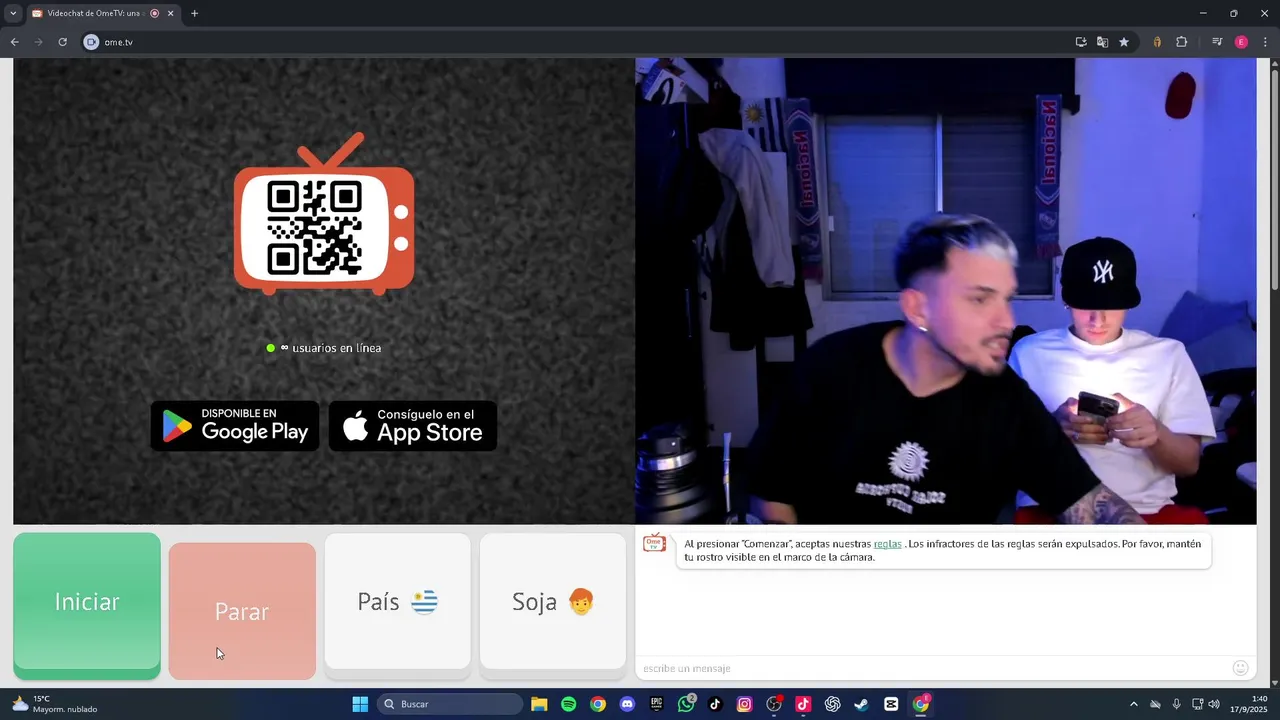Open Instagram from the taskbar
This screenshot has width=1280, height=720.
[x=744, y=704]
